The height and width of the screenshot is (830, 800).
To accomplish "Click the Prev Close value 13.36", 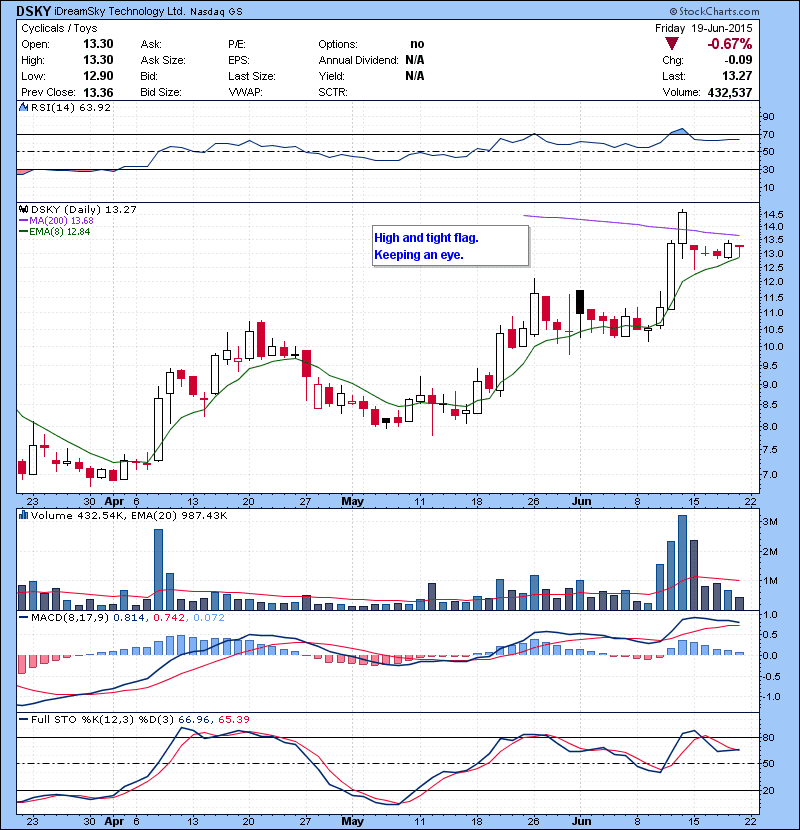I will (x=98, y=92).
